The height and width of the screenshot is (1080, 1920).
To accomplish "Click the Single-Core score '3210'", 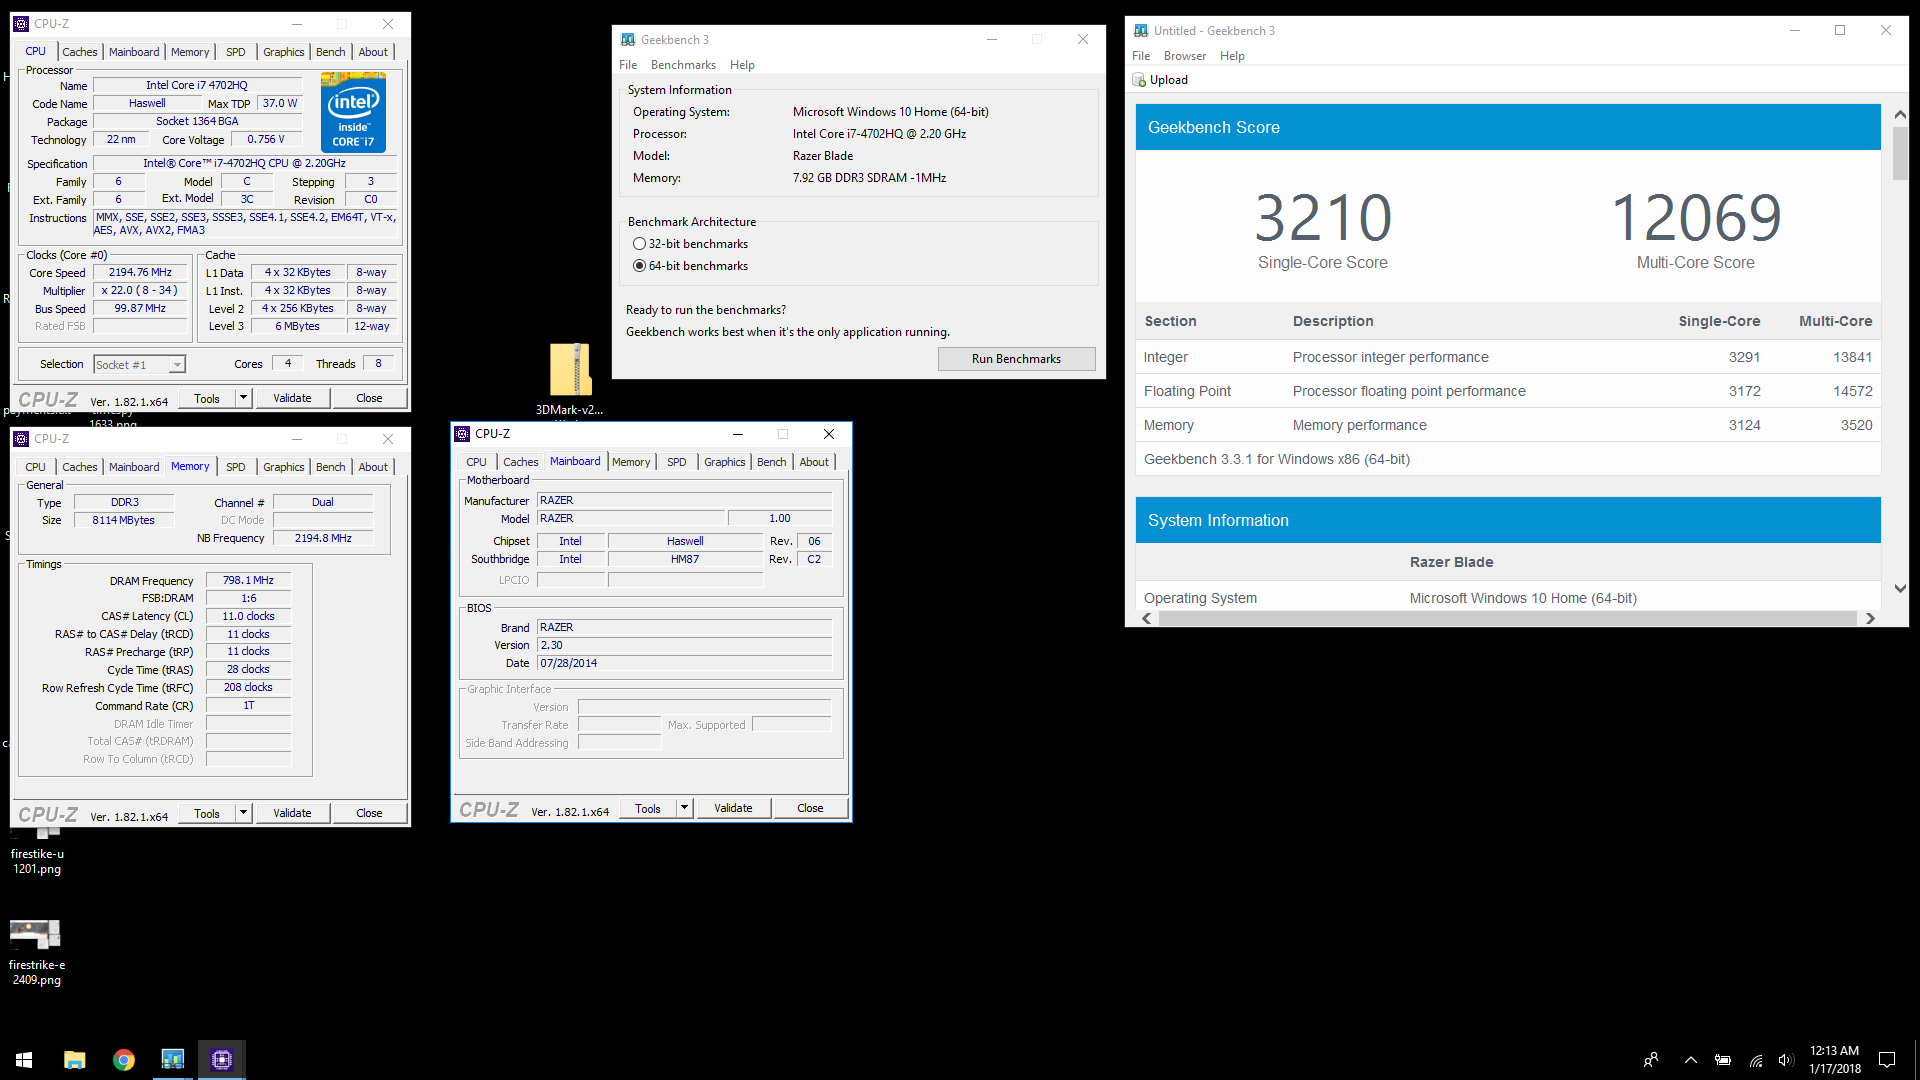I will pos(1322,217).
